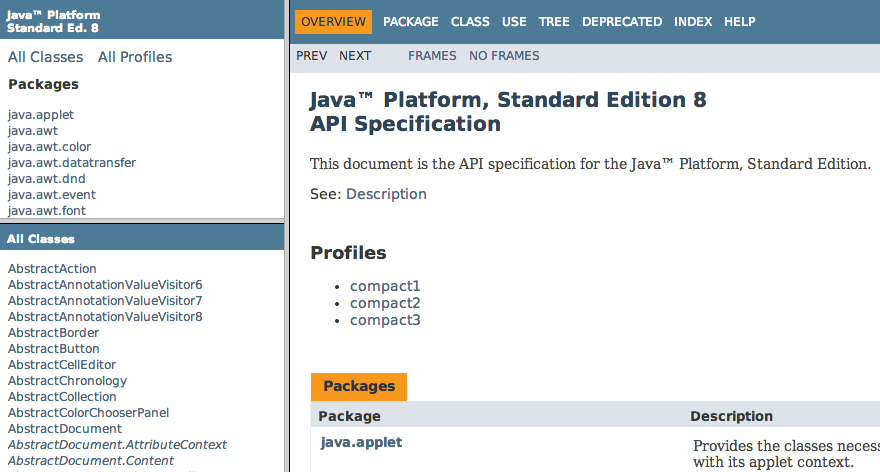This screenshot has width=880, height=472.
Task: View the DEPRECATED API list
Action: point(621,21)
